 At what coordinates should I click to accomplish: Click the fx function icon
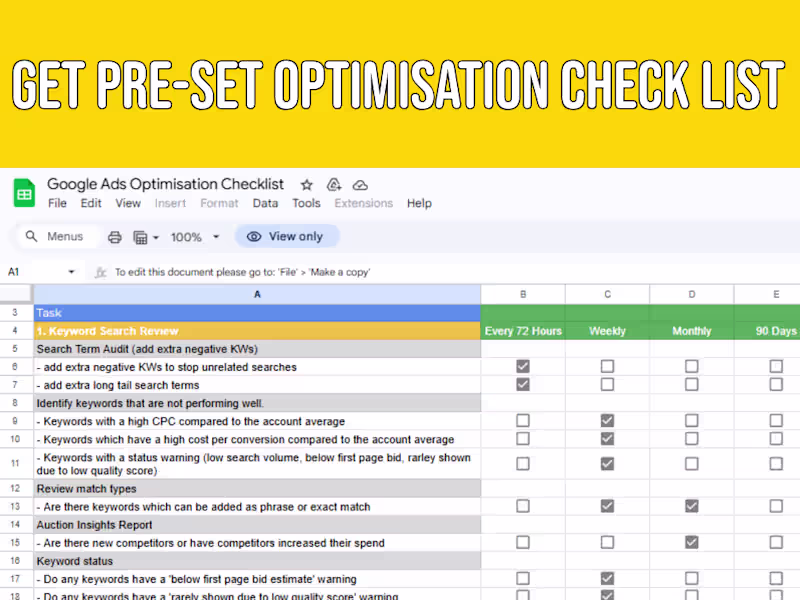point(101,272)
